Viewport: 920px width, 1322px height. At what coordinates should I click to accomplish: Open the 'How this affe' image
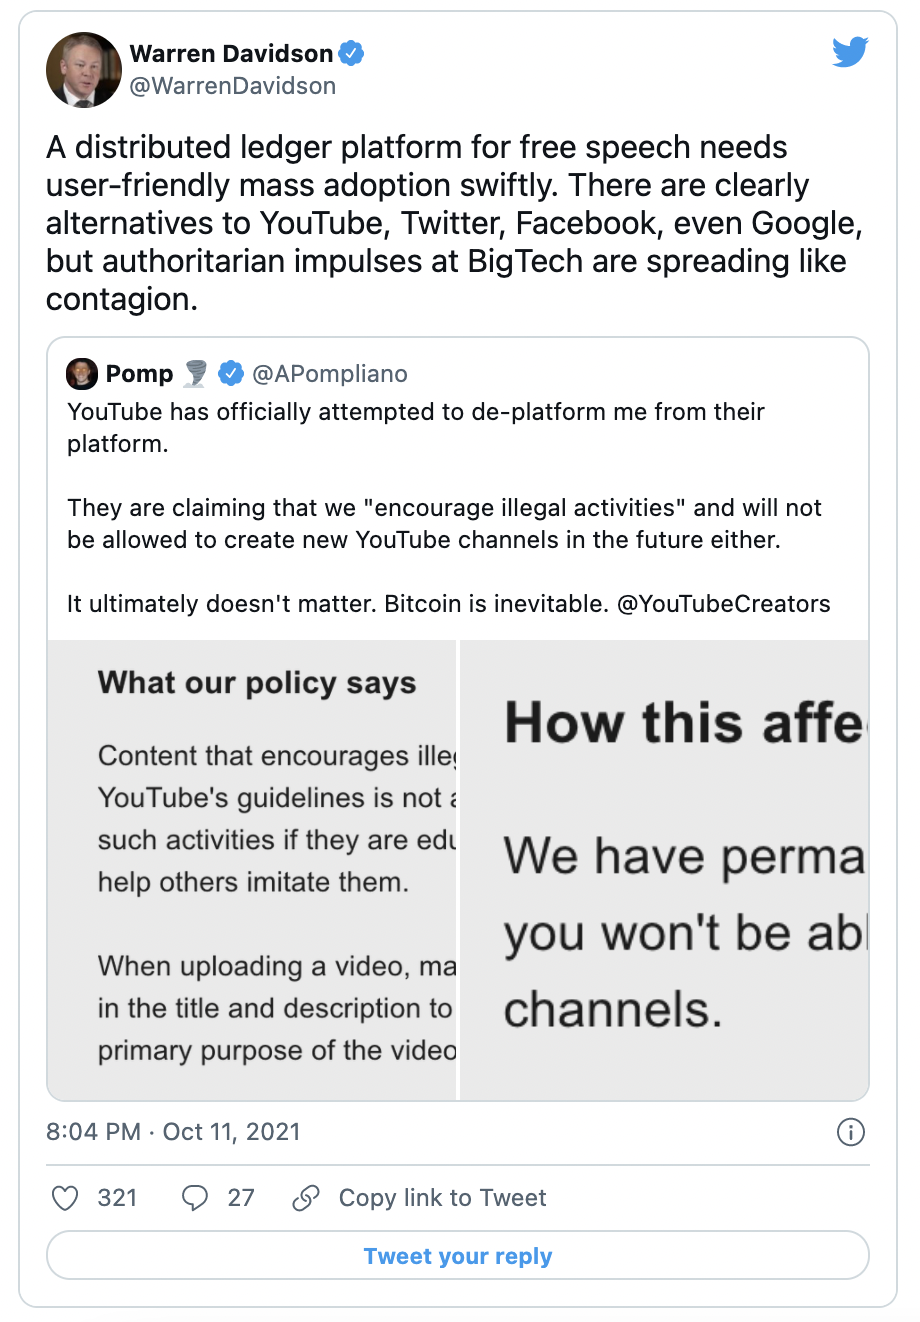664,870
